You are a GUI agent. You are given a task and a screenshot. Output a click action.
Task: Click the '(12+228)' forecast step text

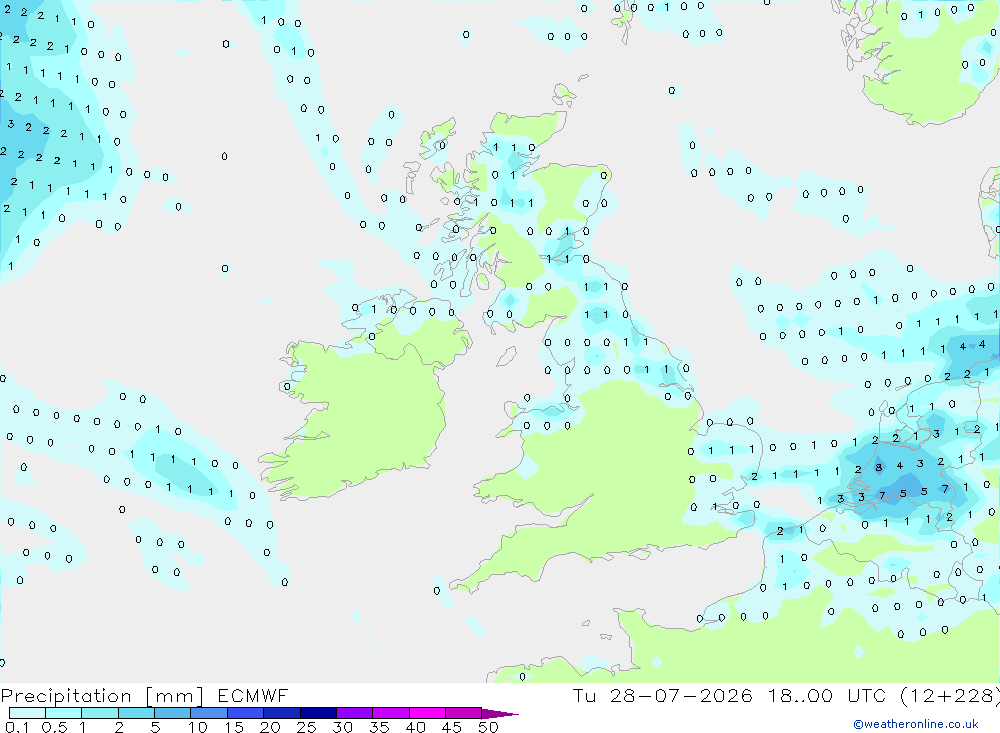[950, 696]
